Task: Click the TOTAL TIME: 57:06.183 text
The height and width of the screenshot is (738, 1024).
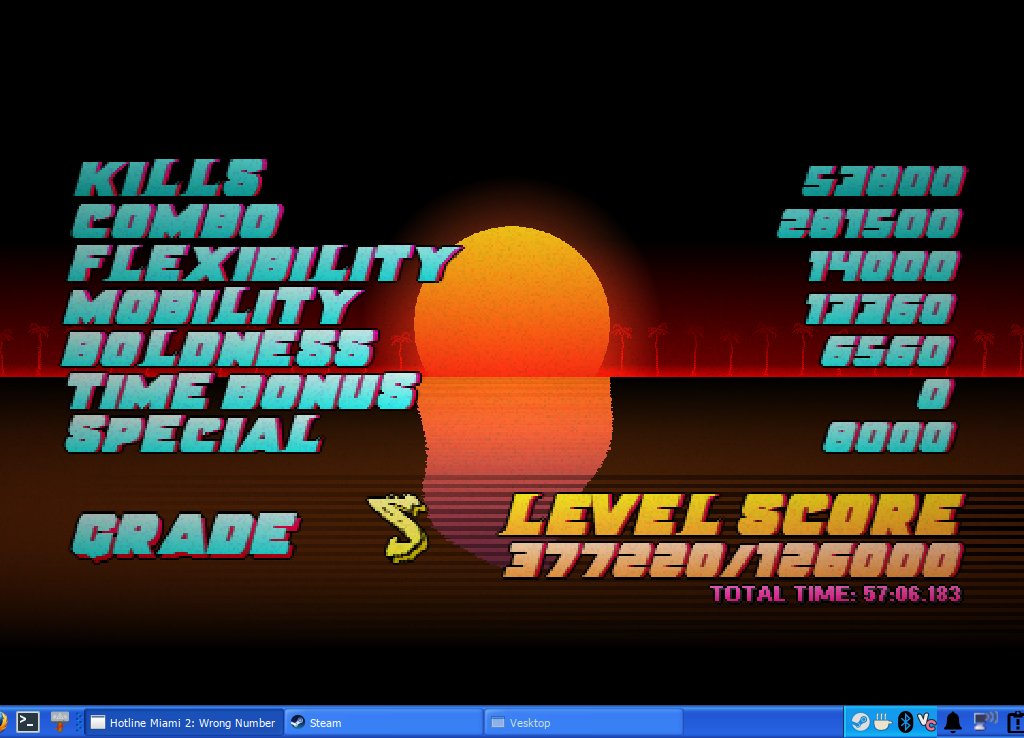Action: point(836,594)
